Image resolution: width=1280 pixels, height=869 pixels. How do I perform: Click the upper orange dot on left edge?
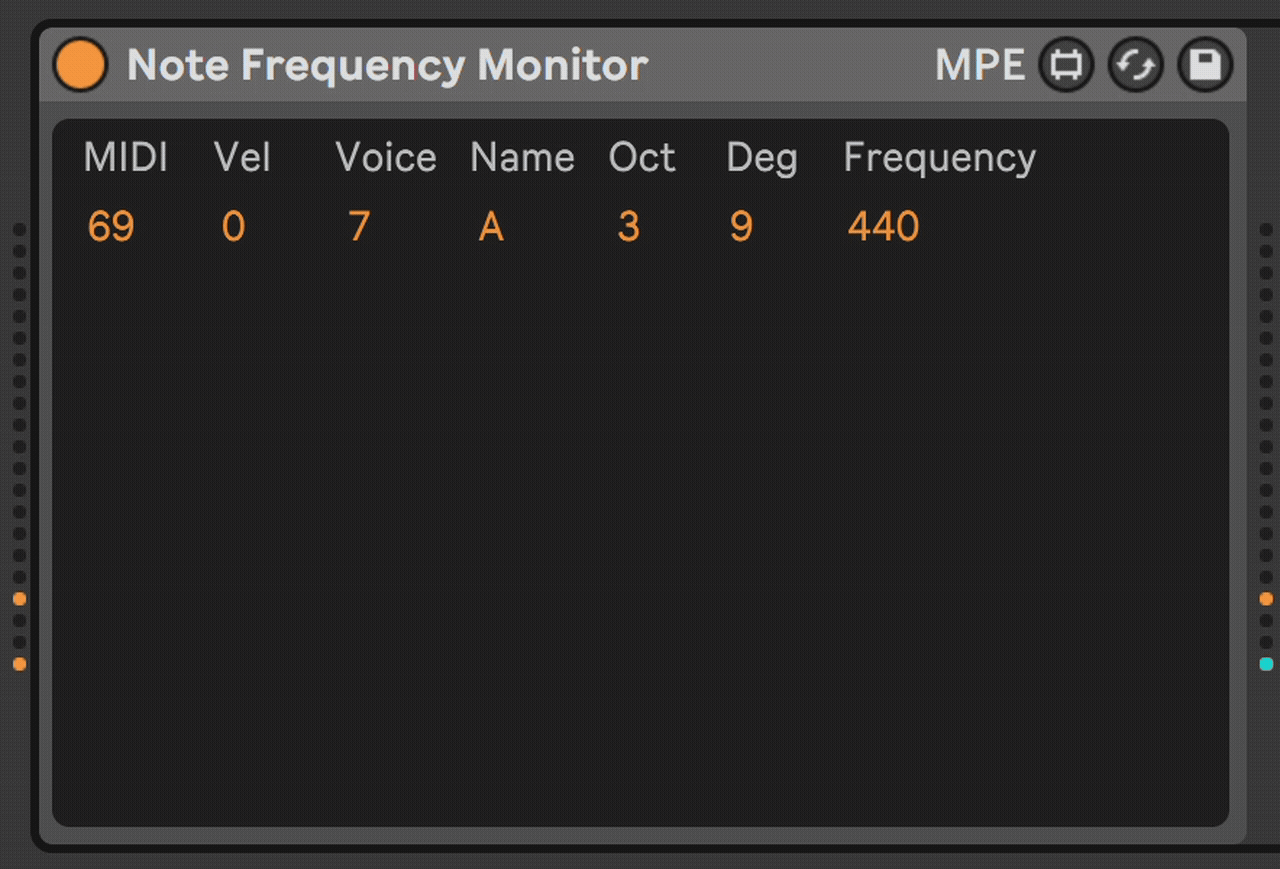[x=19, y=599]
